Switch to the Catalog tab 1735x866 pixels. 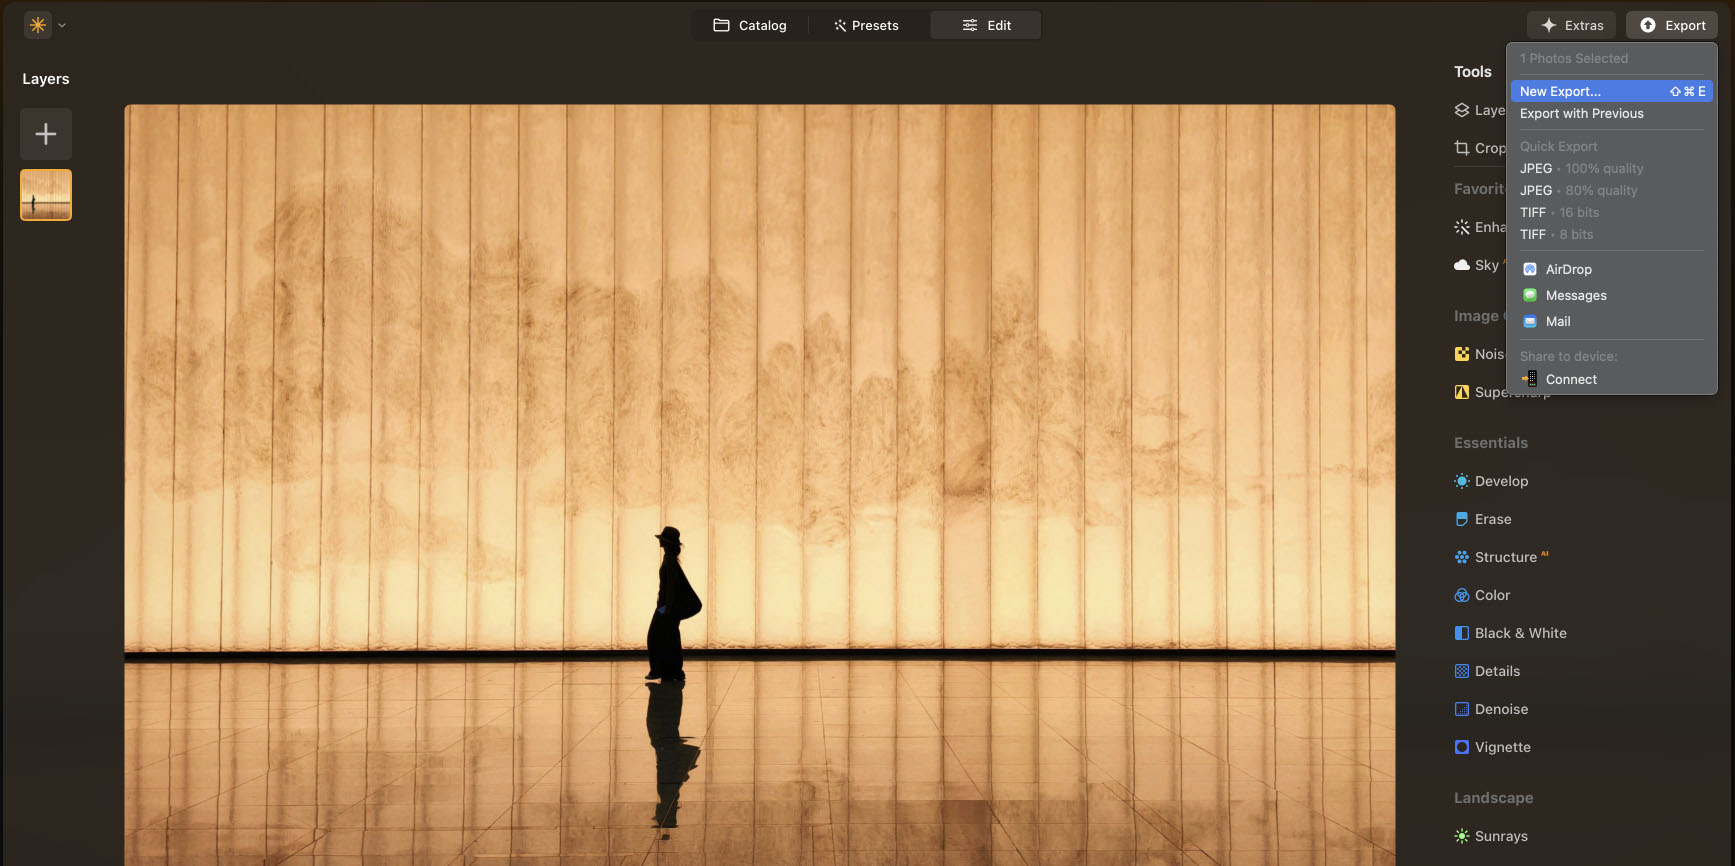pyautogui.click(x=750, y=25)
